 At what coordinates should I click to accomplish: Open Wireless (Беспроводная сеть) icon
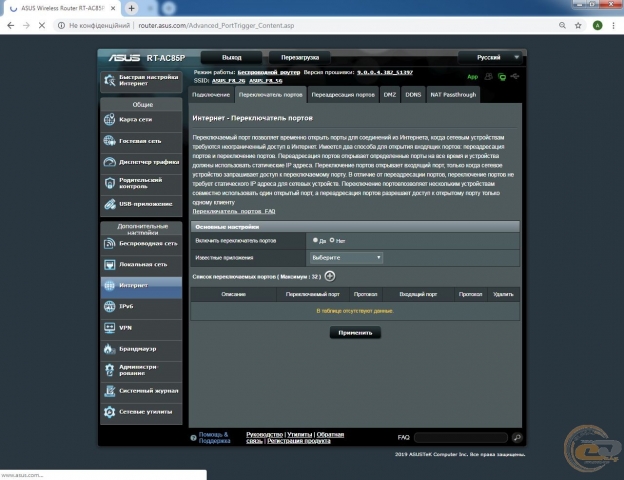click(x=109, y=244)
